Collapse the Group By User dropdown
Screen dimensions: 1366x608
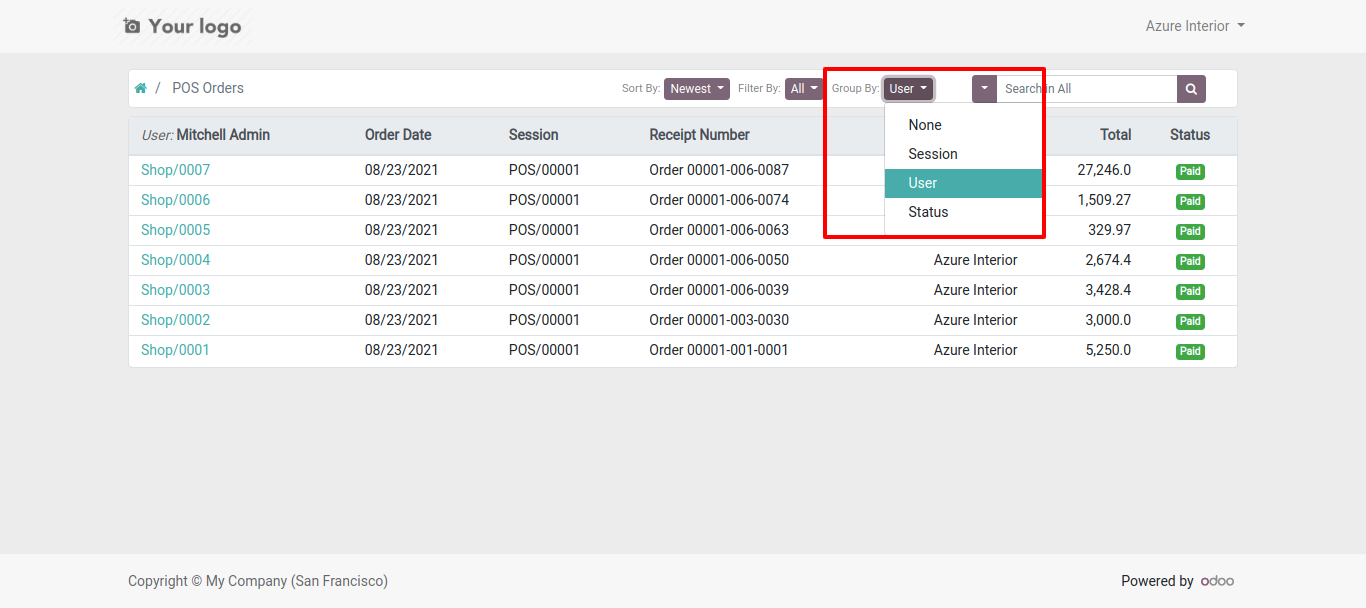pyautogui.click(x=909, y=89)
